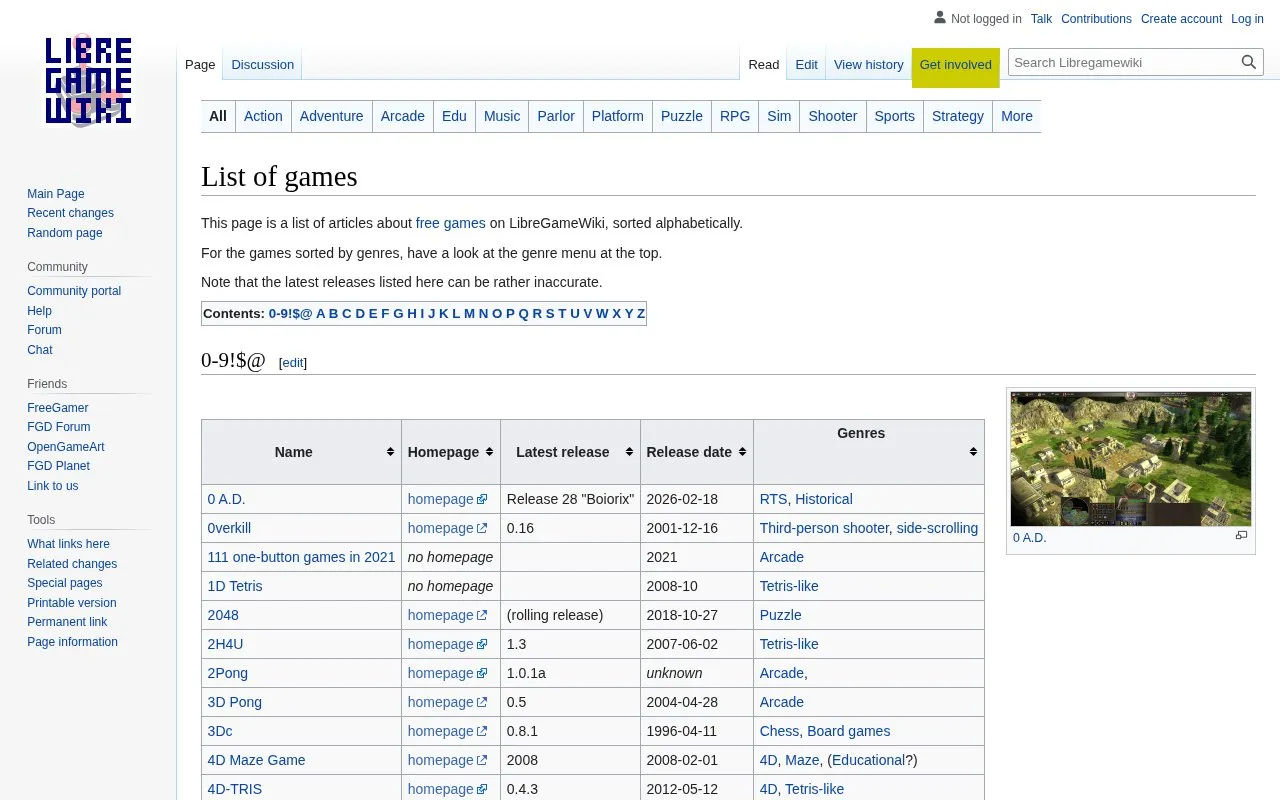1280x800 pixels.
Task: Click the search magnifier icon
Action: (1249, 62)
